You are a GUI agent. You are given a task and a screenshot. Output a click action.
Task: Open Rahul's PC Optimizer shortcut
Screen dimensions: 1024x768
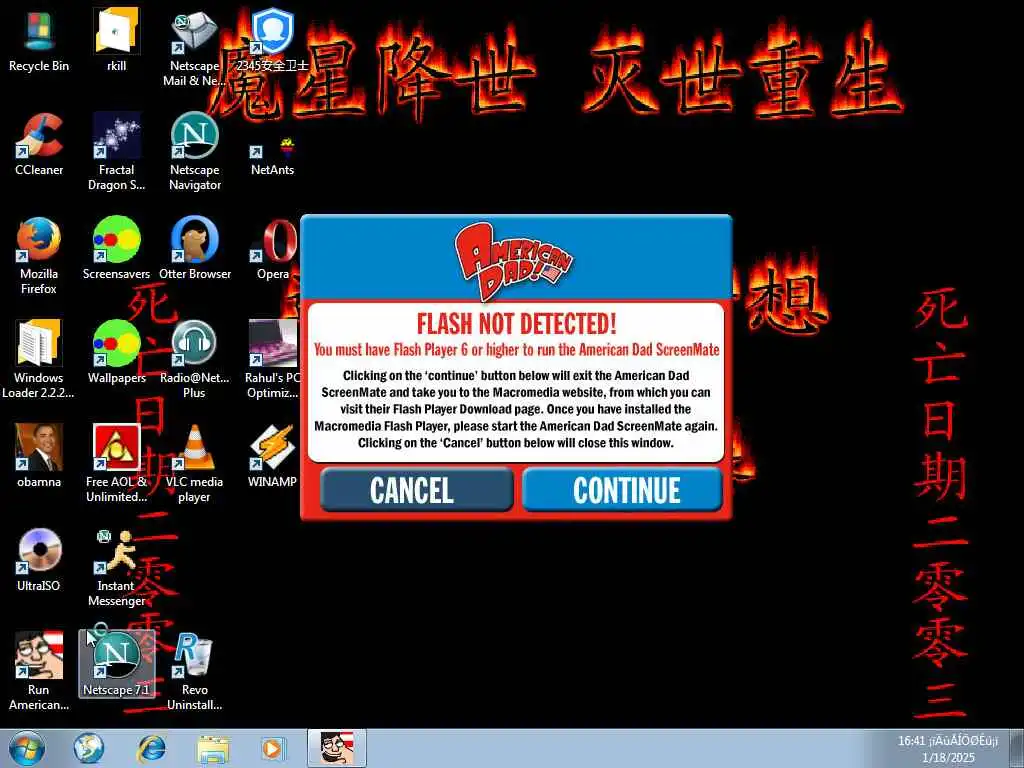272,359
